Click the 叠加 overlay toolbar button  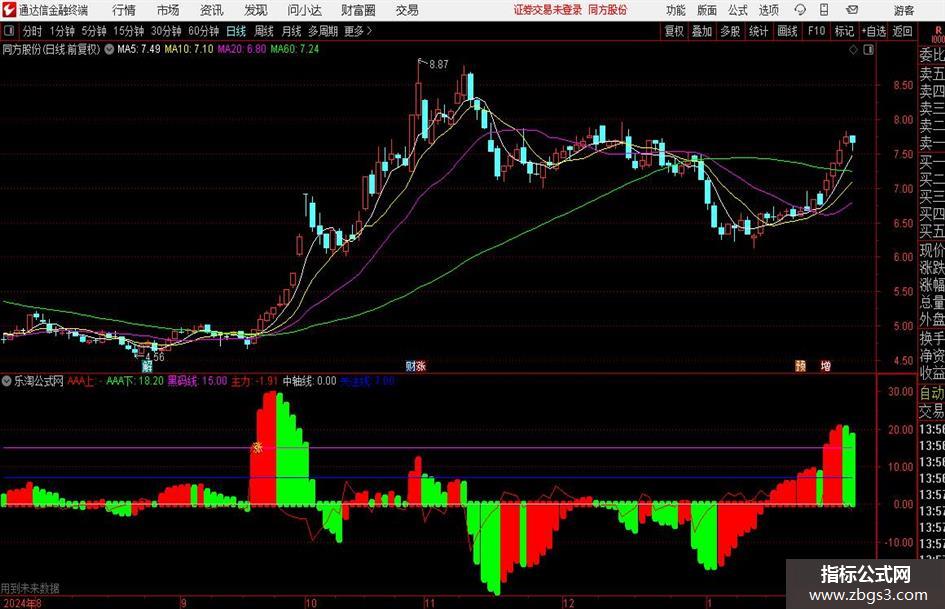[x=702, y=31]
